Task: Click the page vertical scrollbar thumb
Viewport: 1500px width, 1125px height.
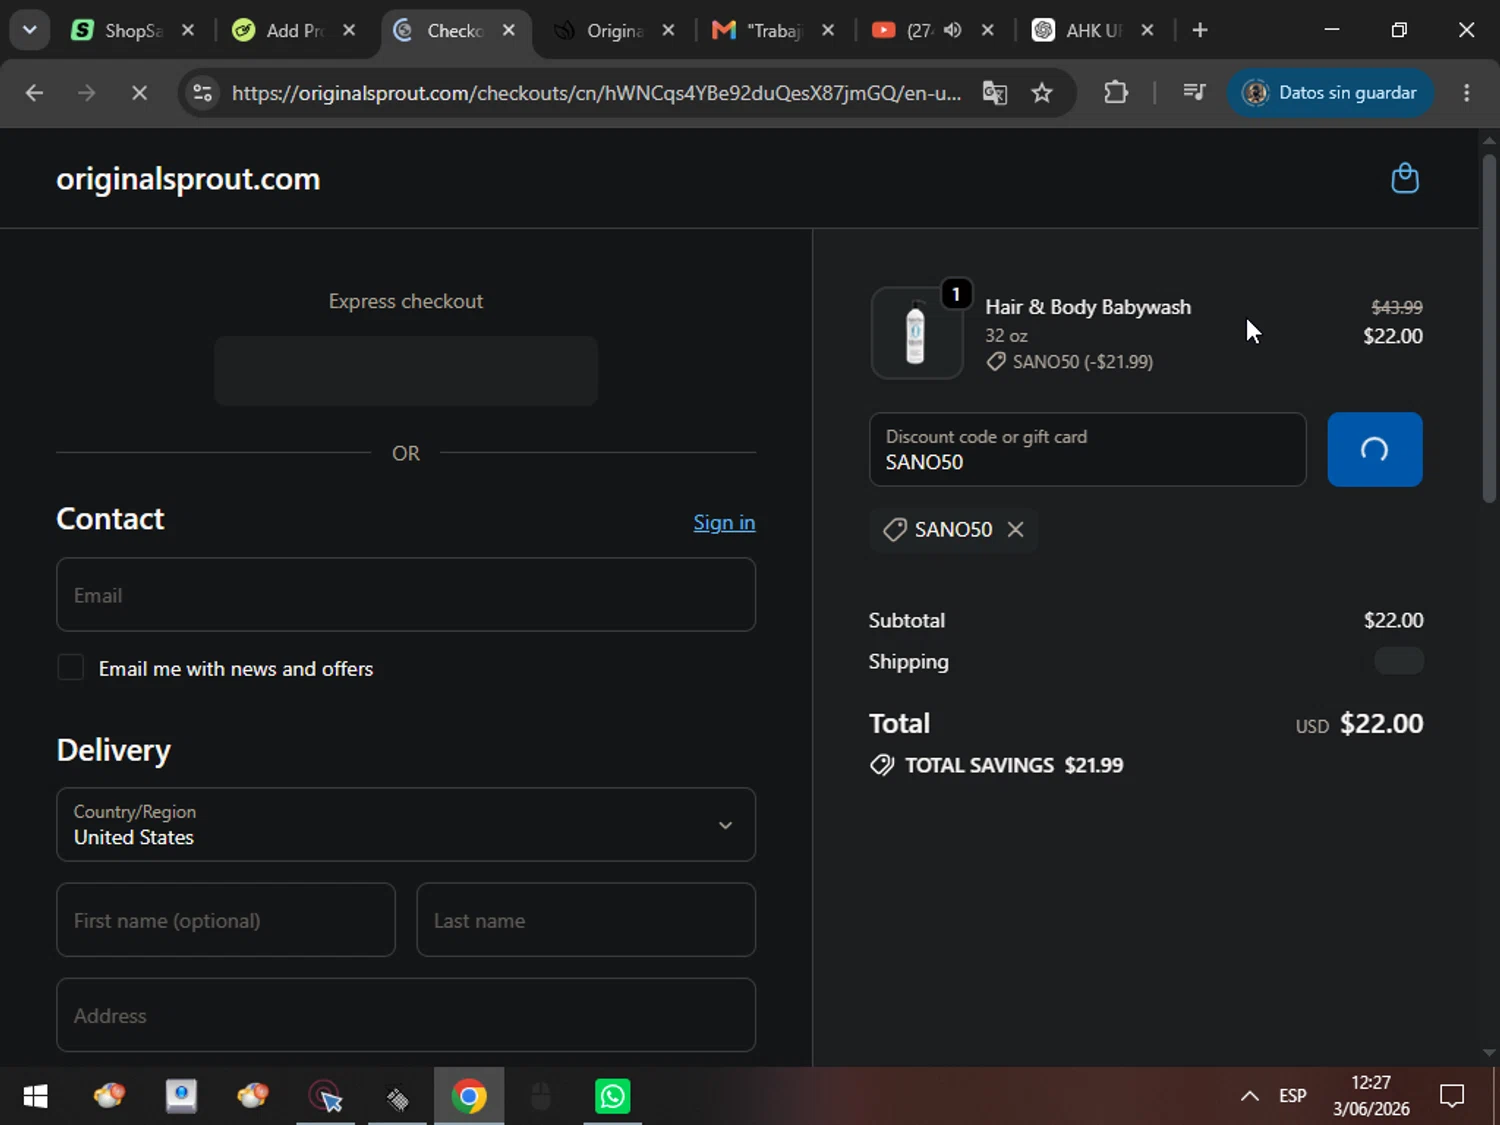Action: tap(1489, 327)
